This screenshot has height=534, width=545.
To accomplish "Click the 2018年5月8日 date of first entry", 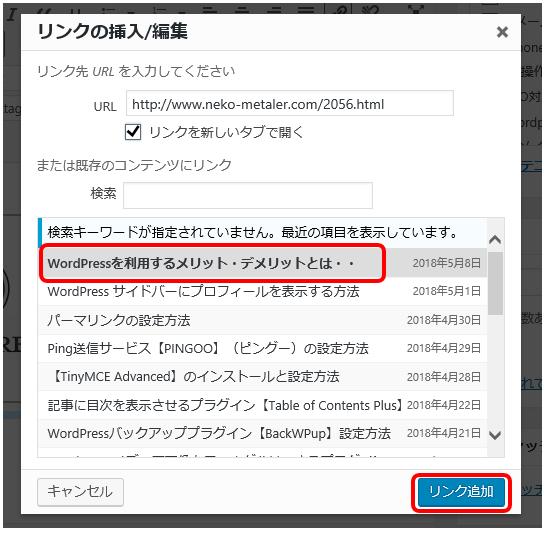I will click(x=447, y=263).
